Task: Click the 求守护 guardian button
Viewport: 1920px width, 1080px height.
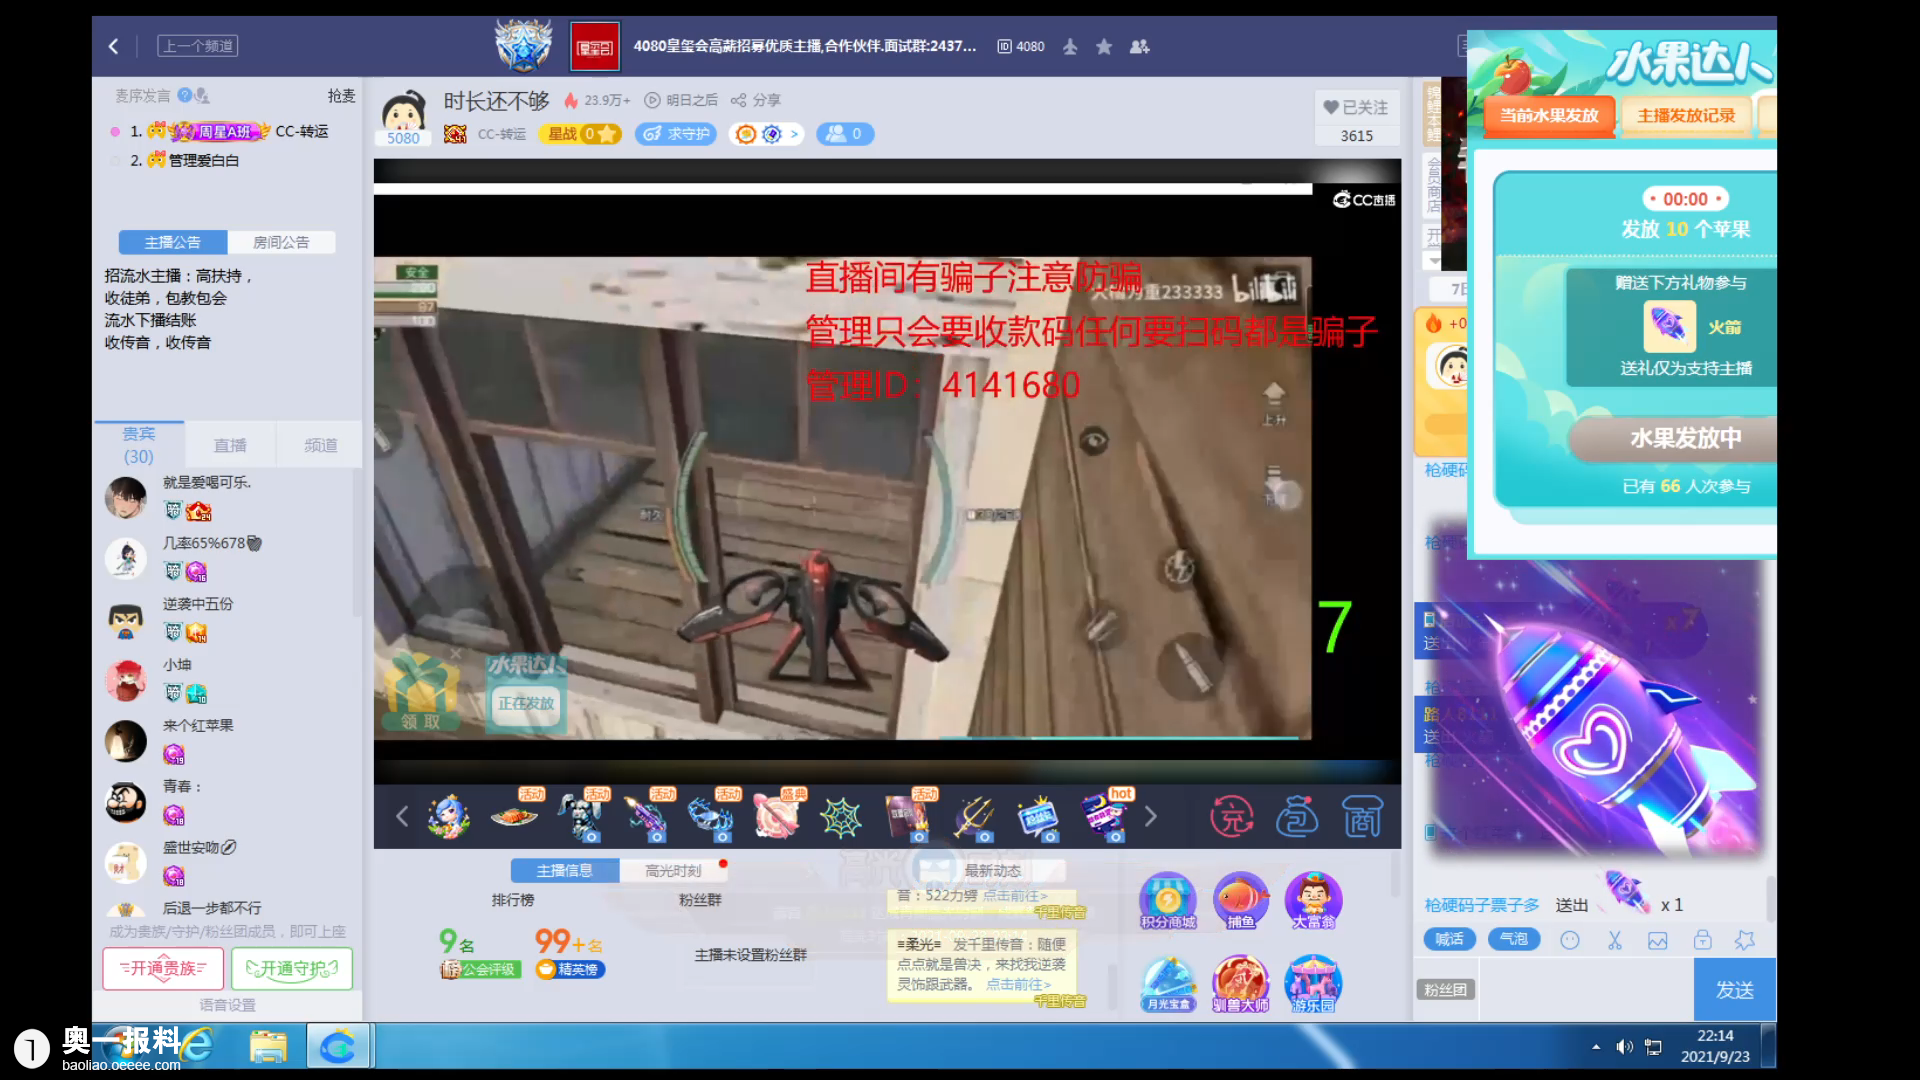Action: pos(676,134)
